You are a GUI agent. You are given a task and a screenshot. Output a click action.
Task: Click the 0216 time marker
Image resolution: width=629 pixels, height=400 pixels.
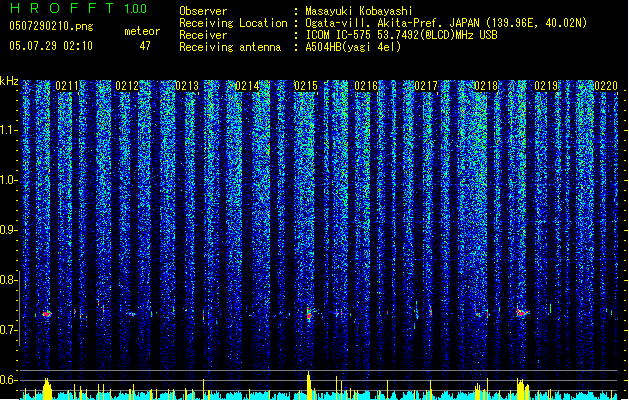(x=366, y=86)
